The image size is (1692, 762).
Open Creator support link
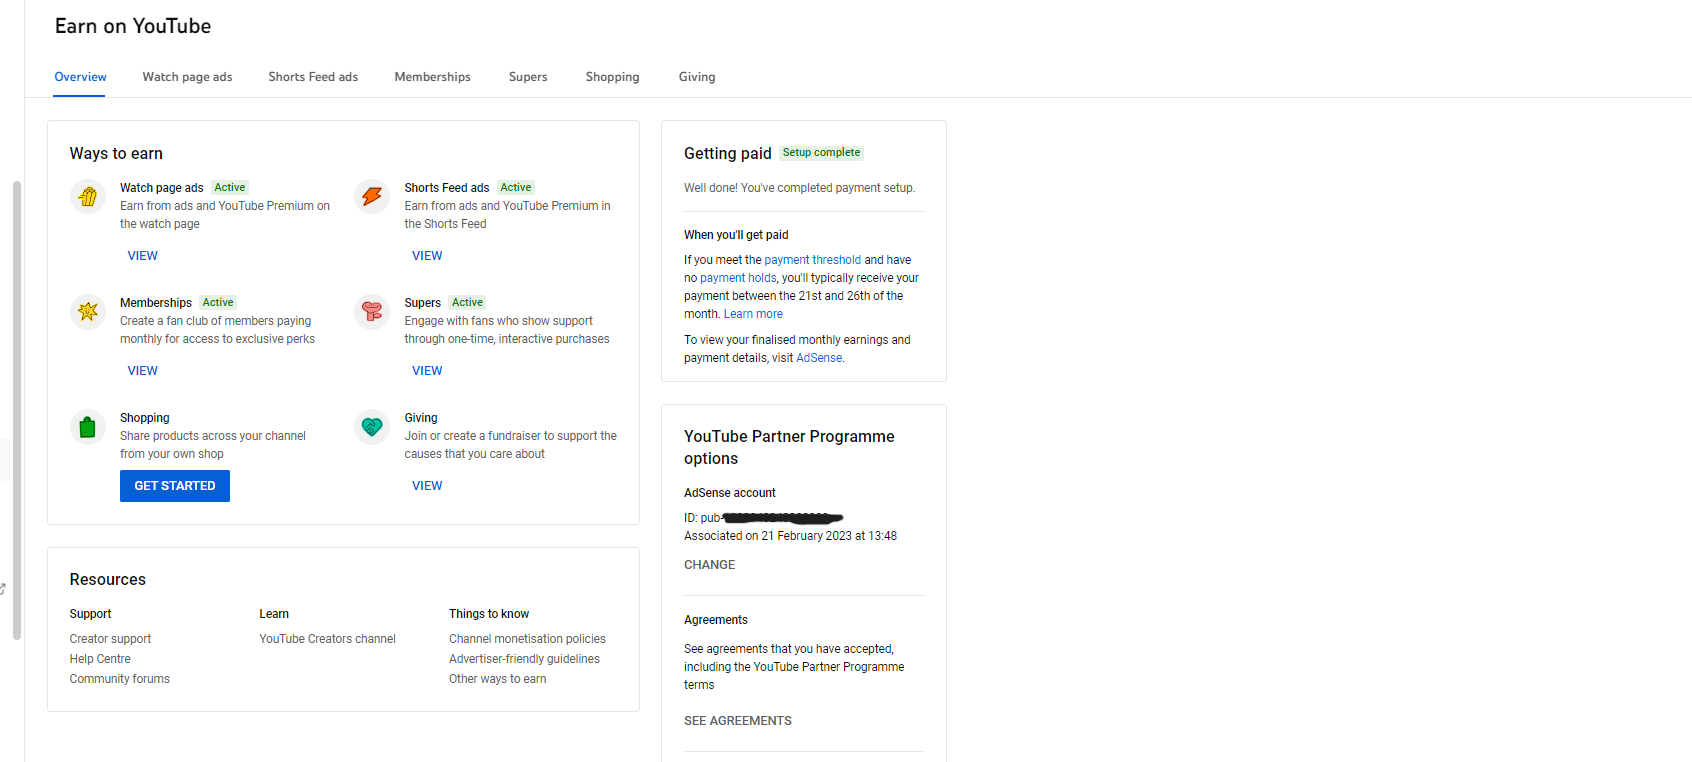click(110, 639)
